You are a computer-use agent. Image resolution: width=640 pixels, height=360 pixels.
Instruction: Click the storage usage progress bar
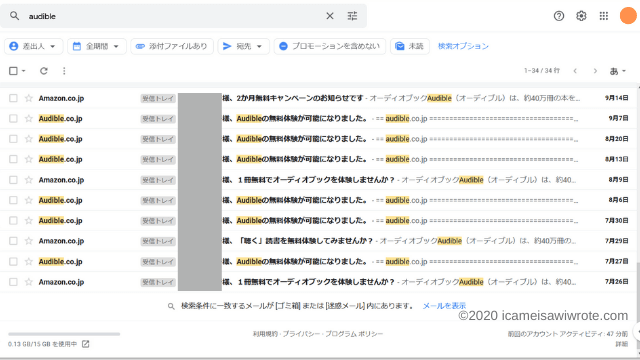(64, 334)
